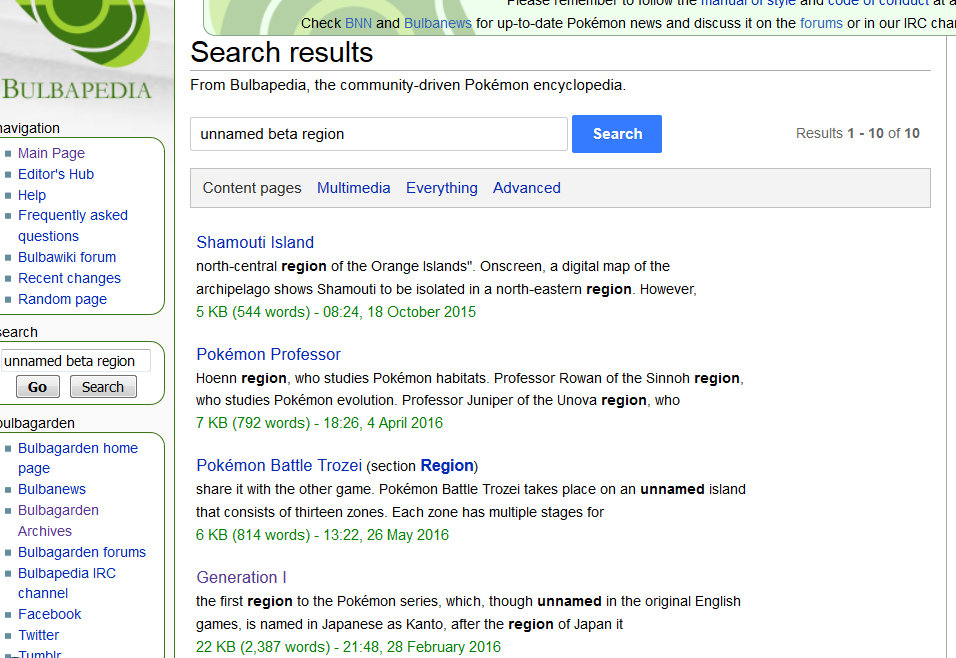
Task: Open Editor's Hub link
Action: point(55,174)
